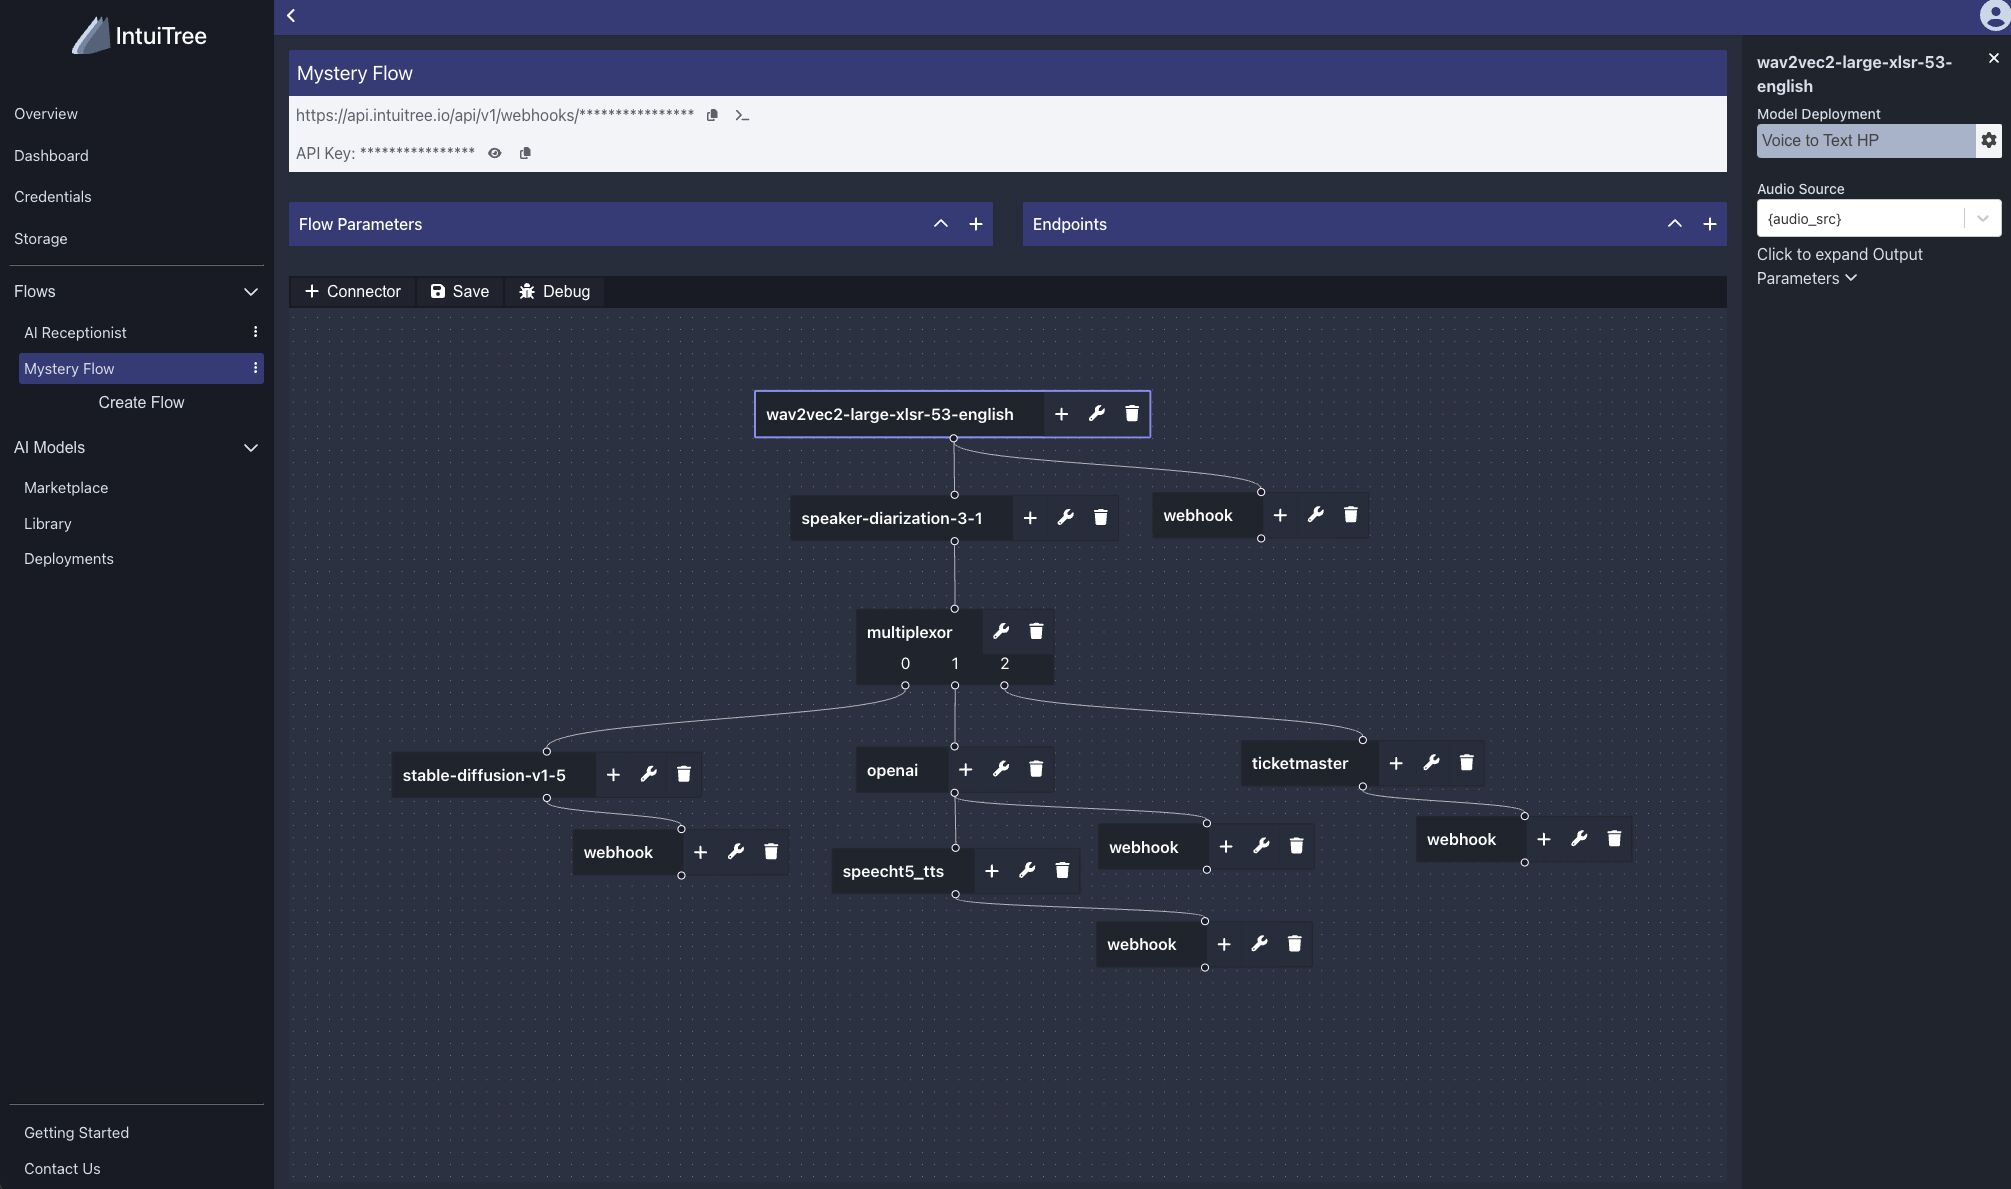Image resolution: width=2011 pixels, height=1189 pixels.
Task: Configure speaker-diarization-3-1 with wrench icon
Action: point(1065,517)
